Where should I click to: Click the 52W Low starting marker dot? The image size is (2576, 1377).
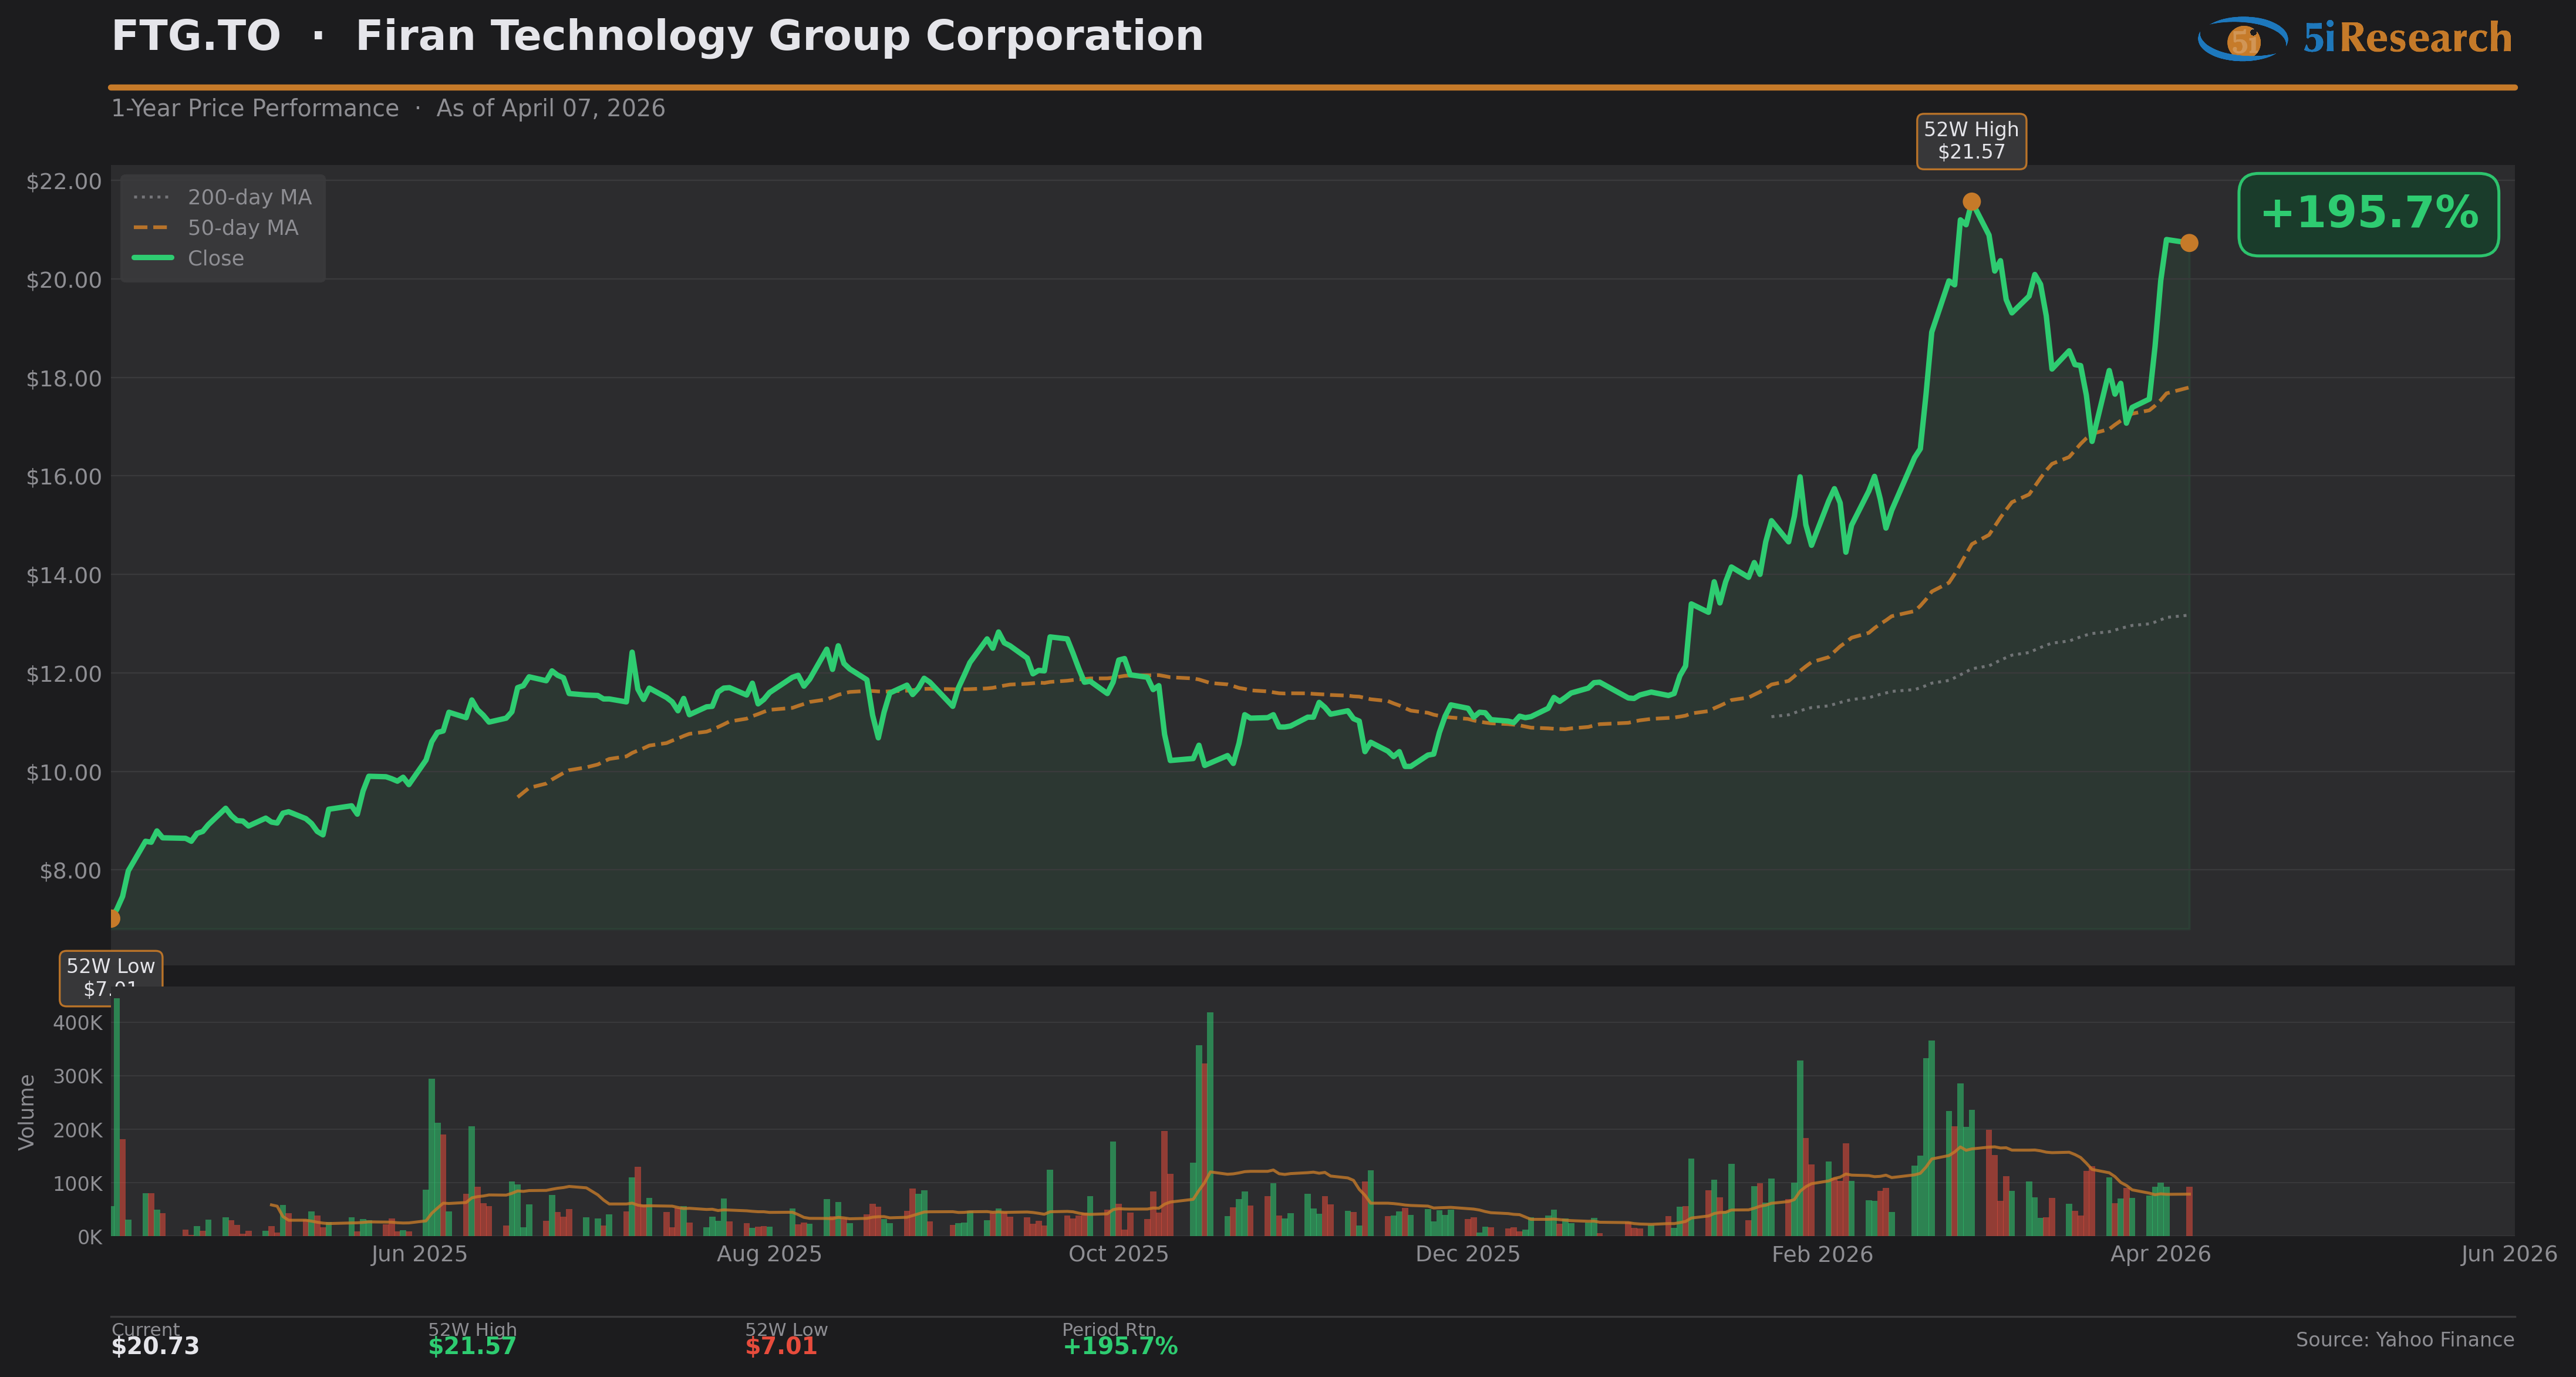click(113, 918)
